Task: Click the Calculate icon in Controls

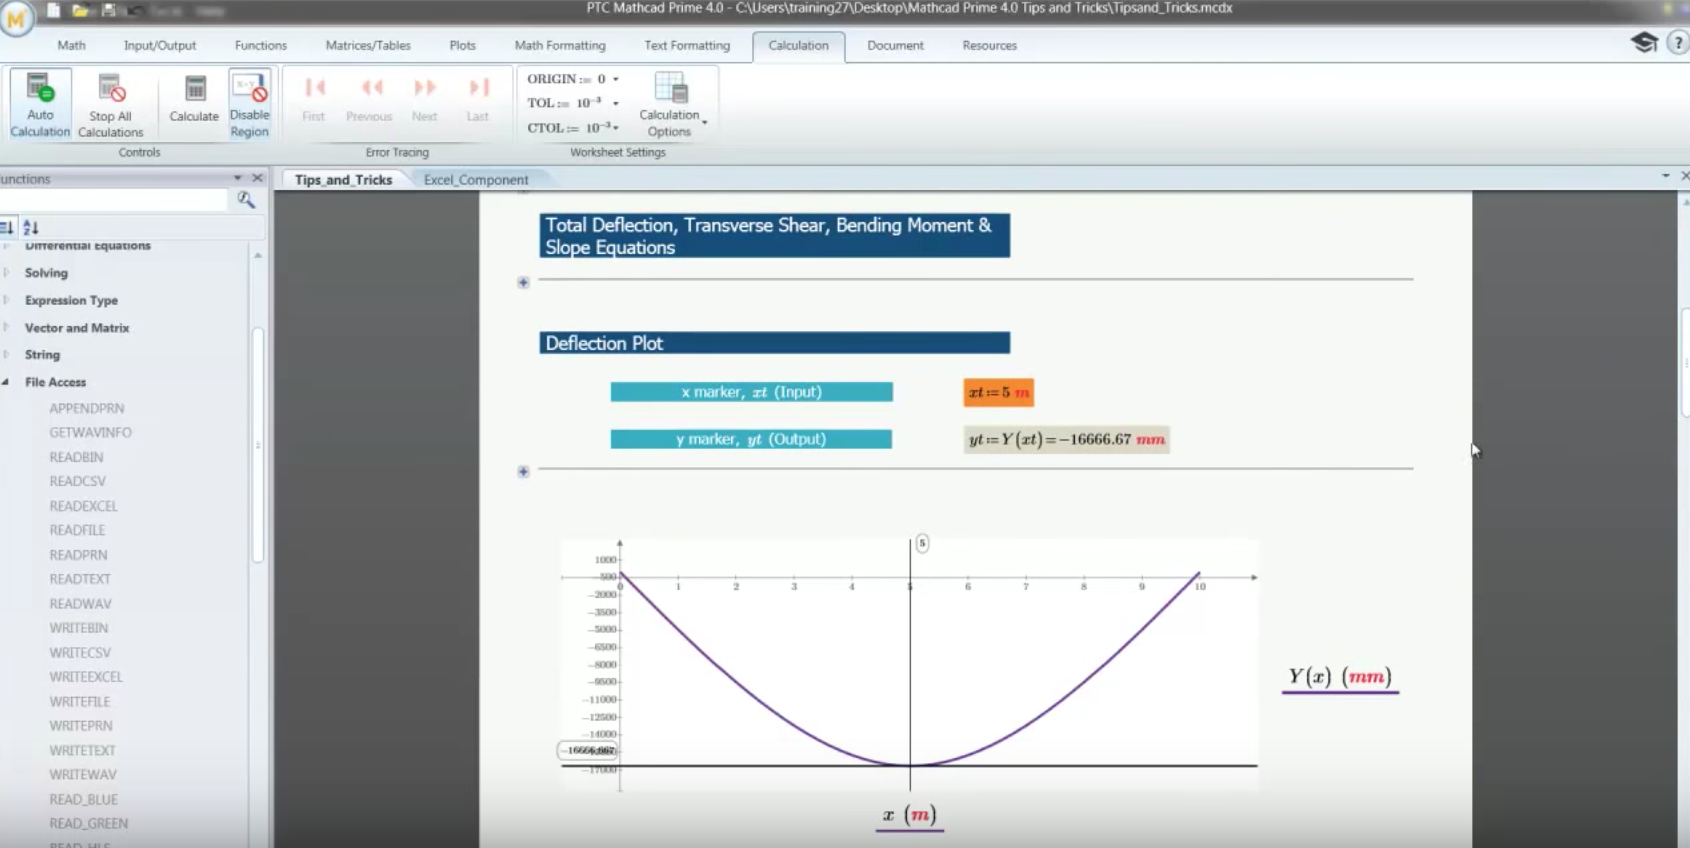Action: (194, 100)
